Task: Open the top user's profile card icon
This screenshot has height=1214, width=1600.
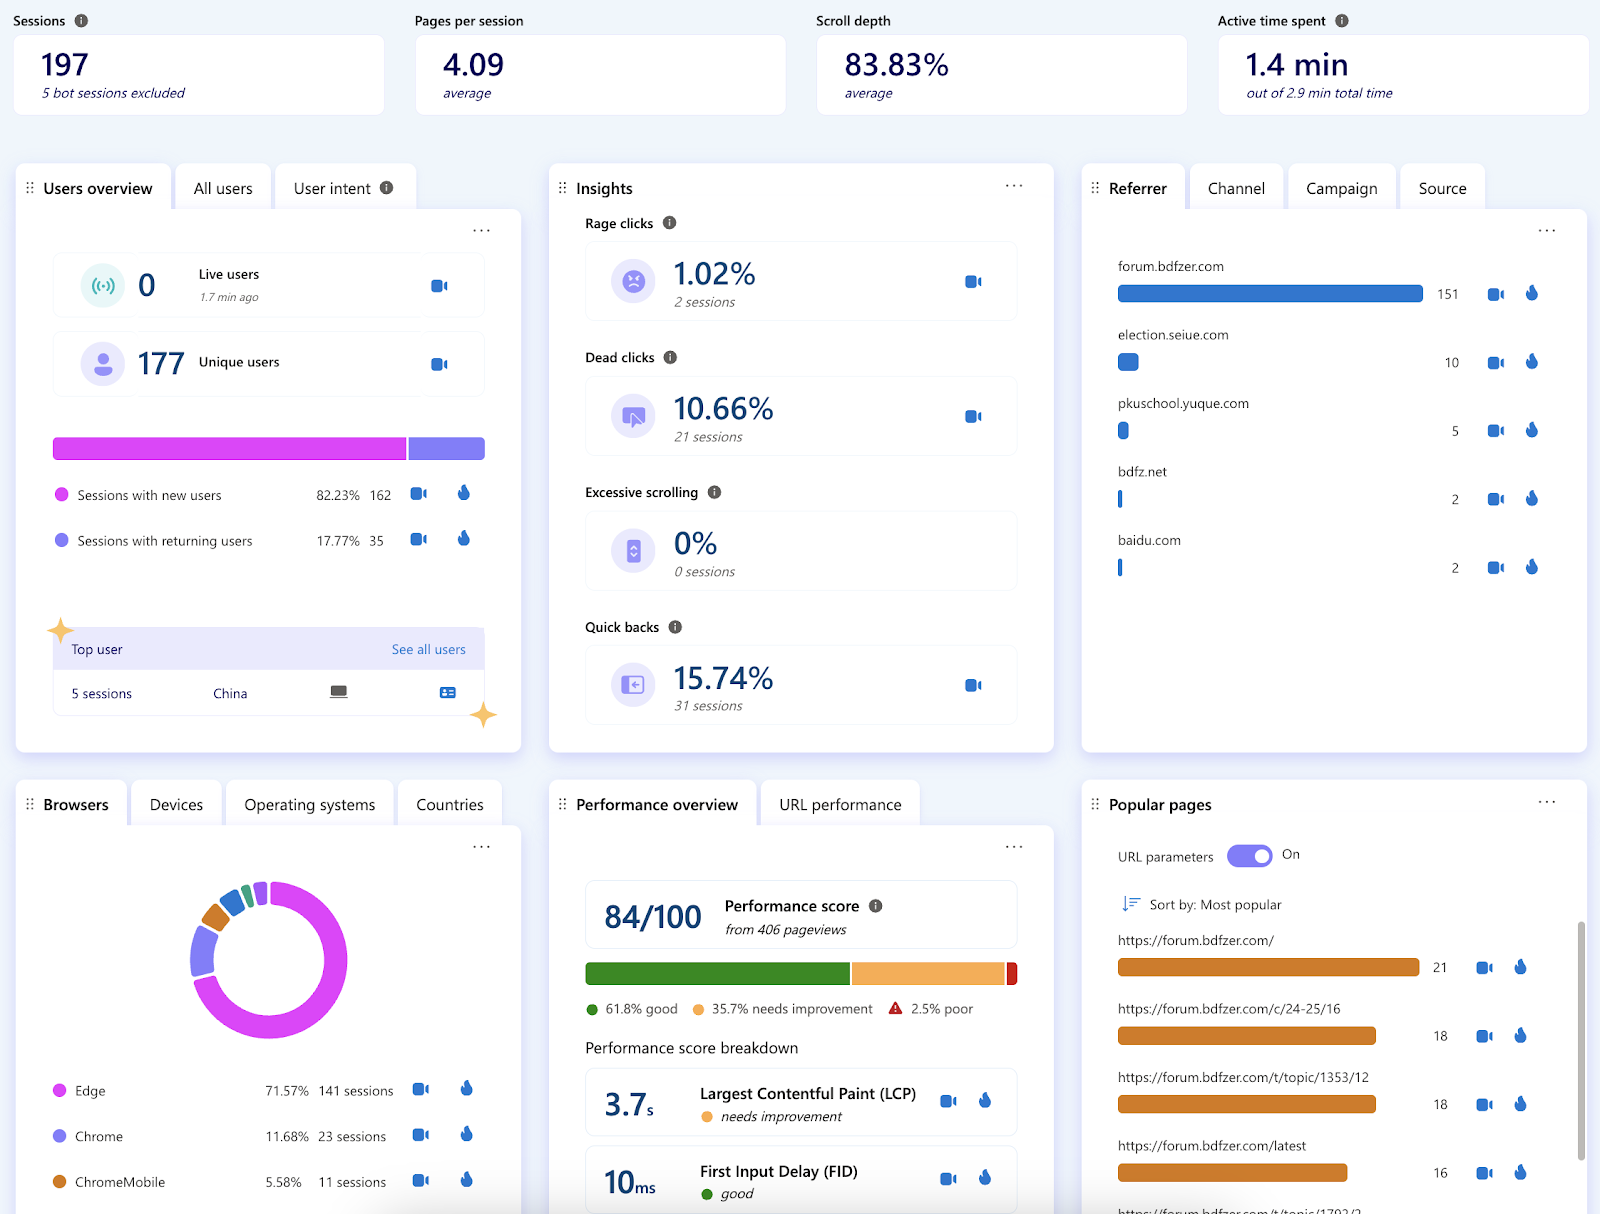Action: 448,693
